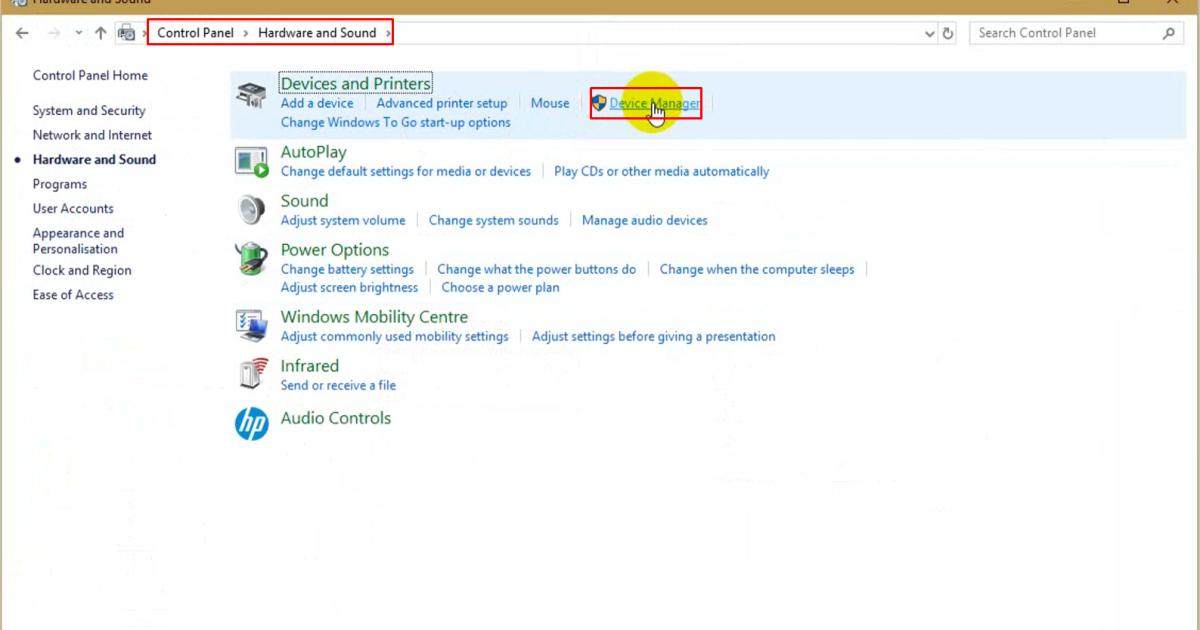Open Power Options heading
Screen dimensions: 1200x630
click(335, 250)
